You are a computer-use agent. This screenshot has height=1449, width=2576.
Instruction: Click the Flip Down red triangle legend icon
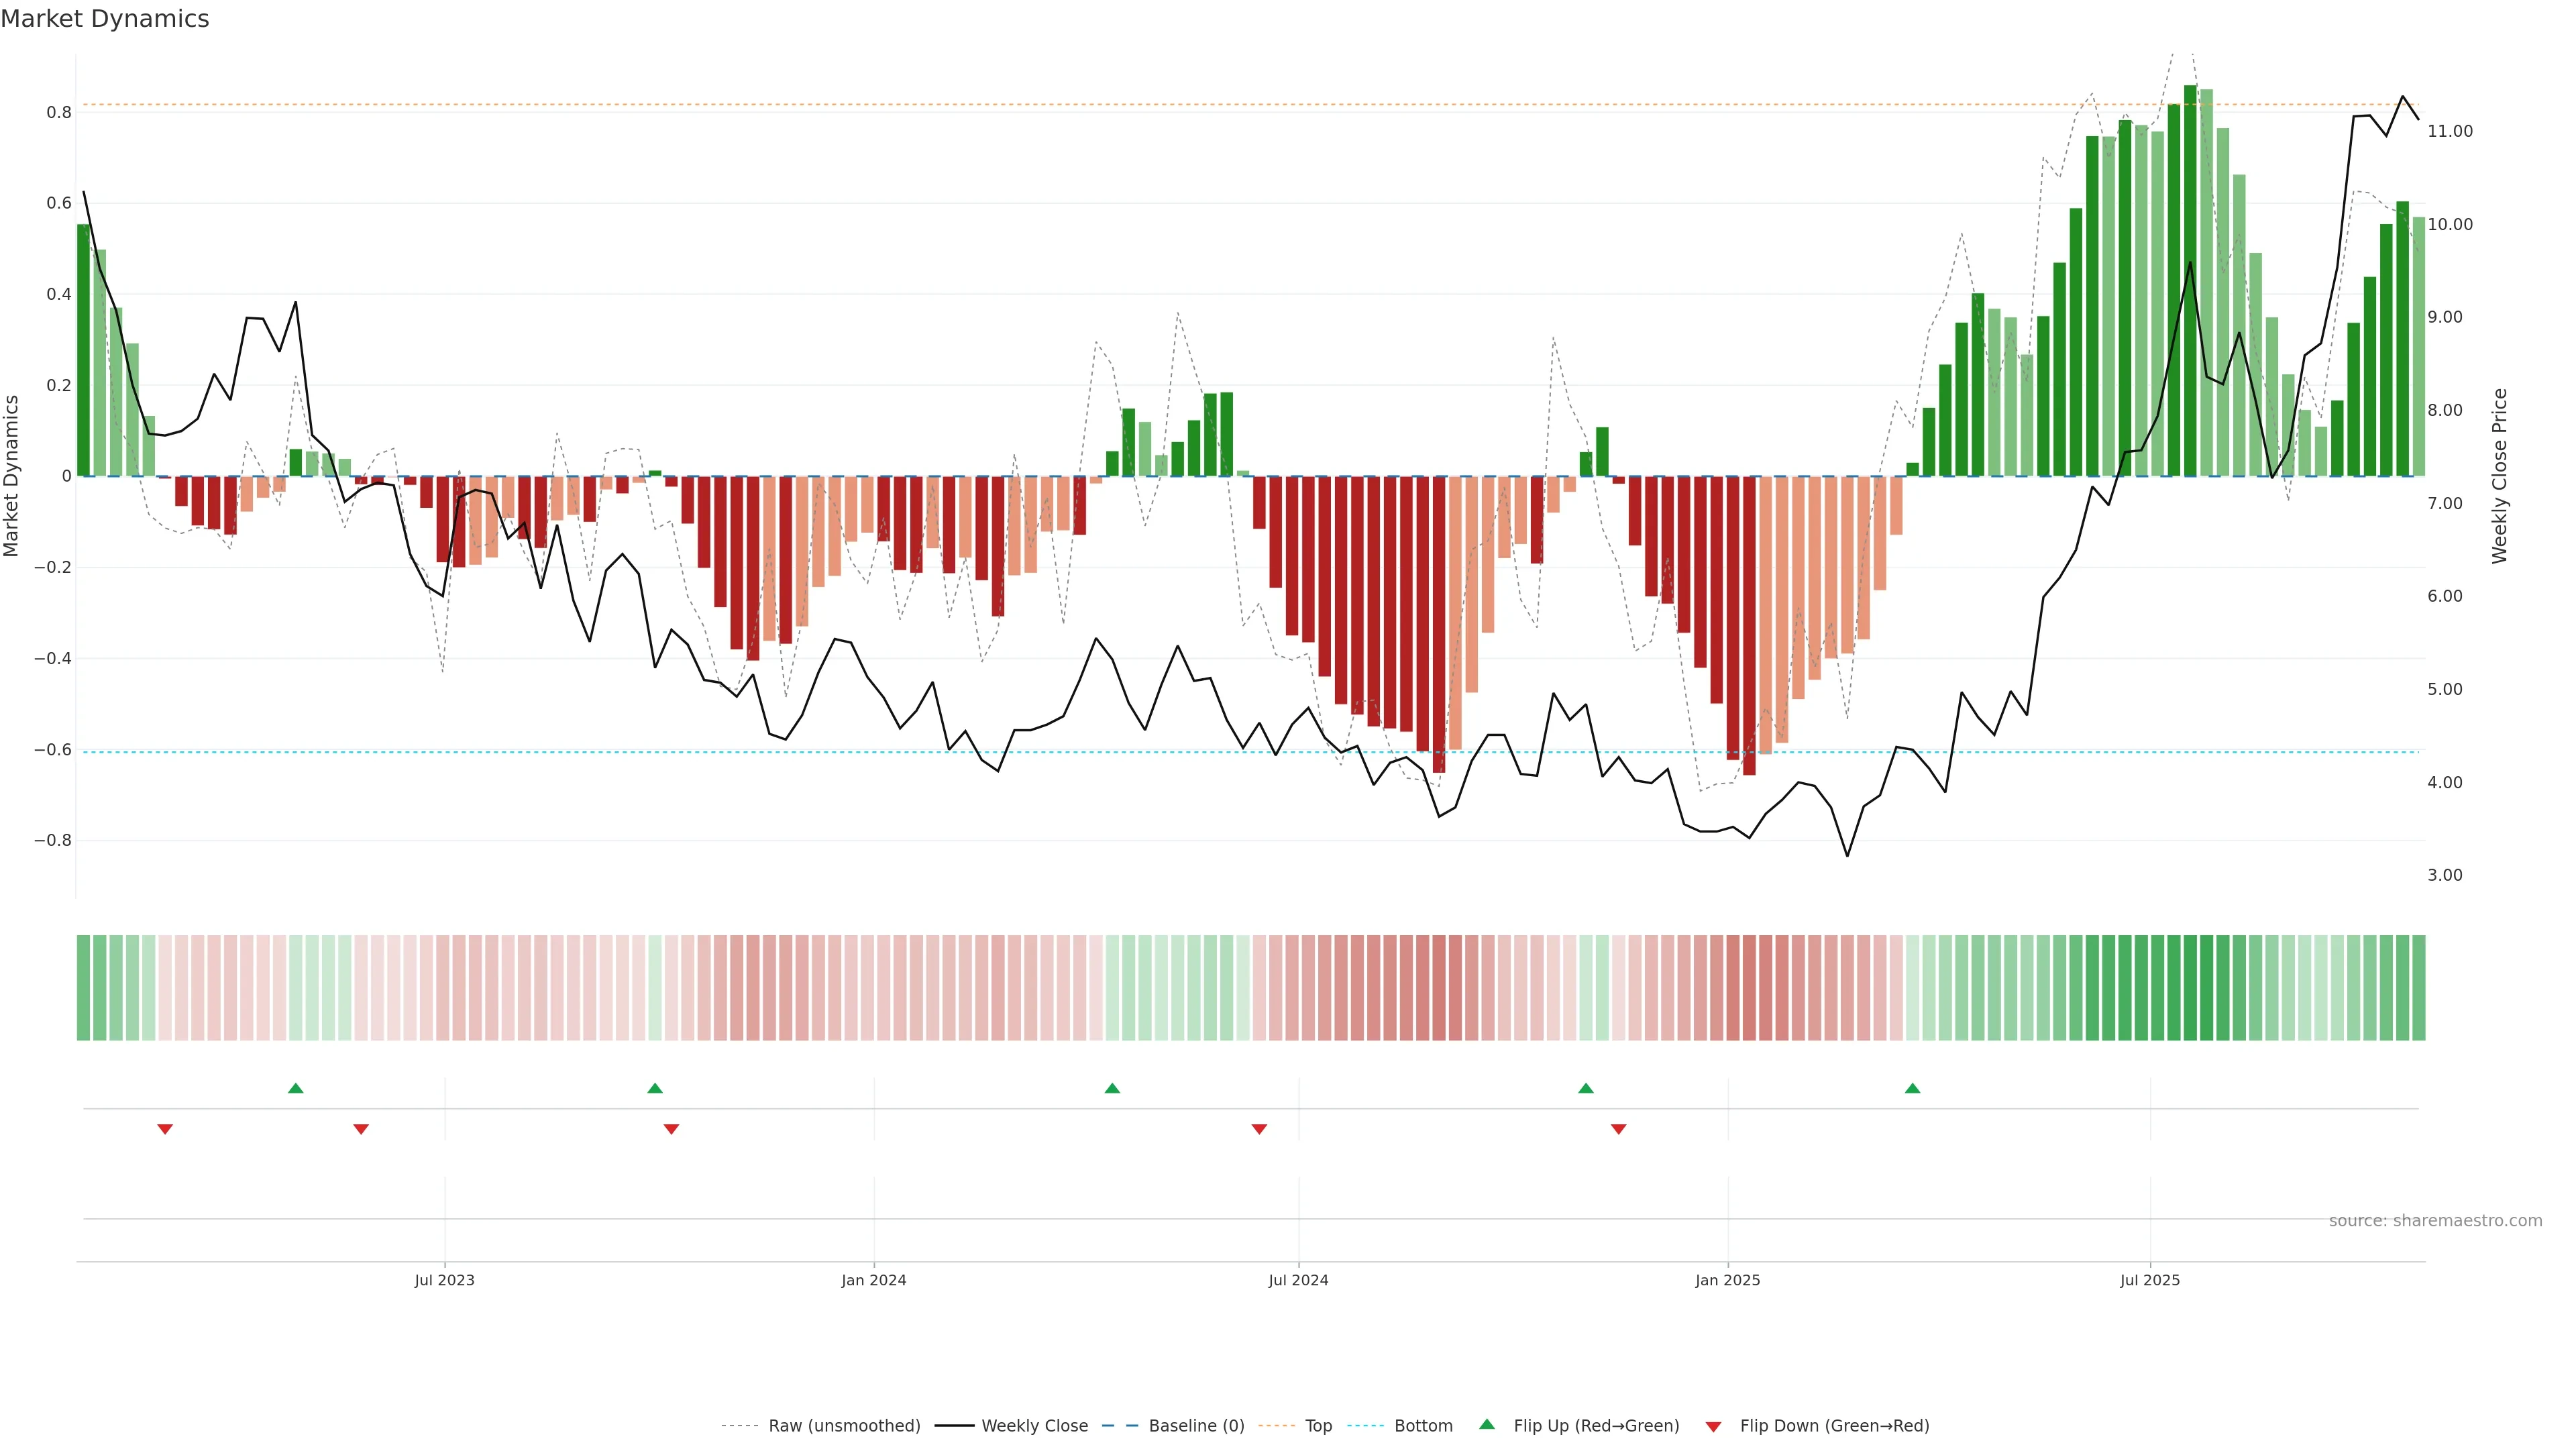point(1713,1426)
